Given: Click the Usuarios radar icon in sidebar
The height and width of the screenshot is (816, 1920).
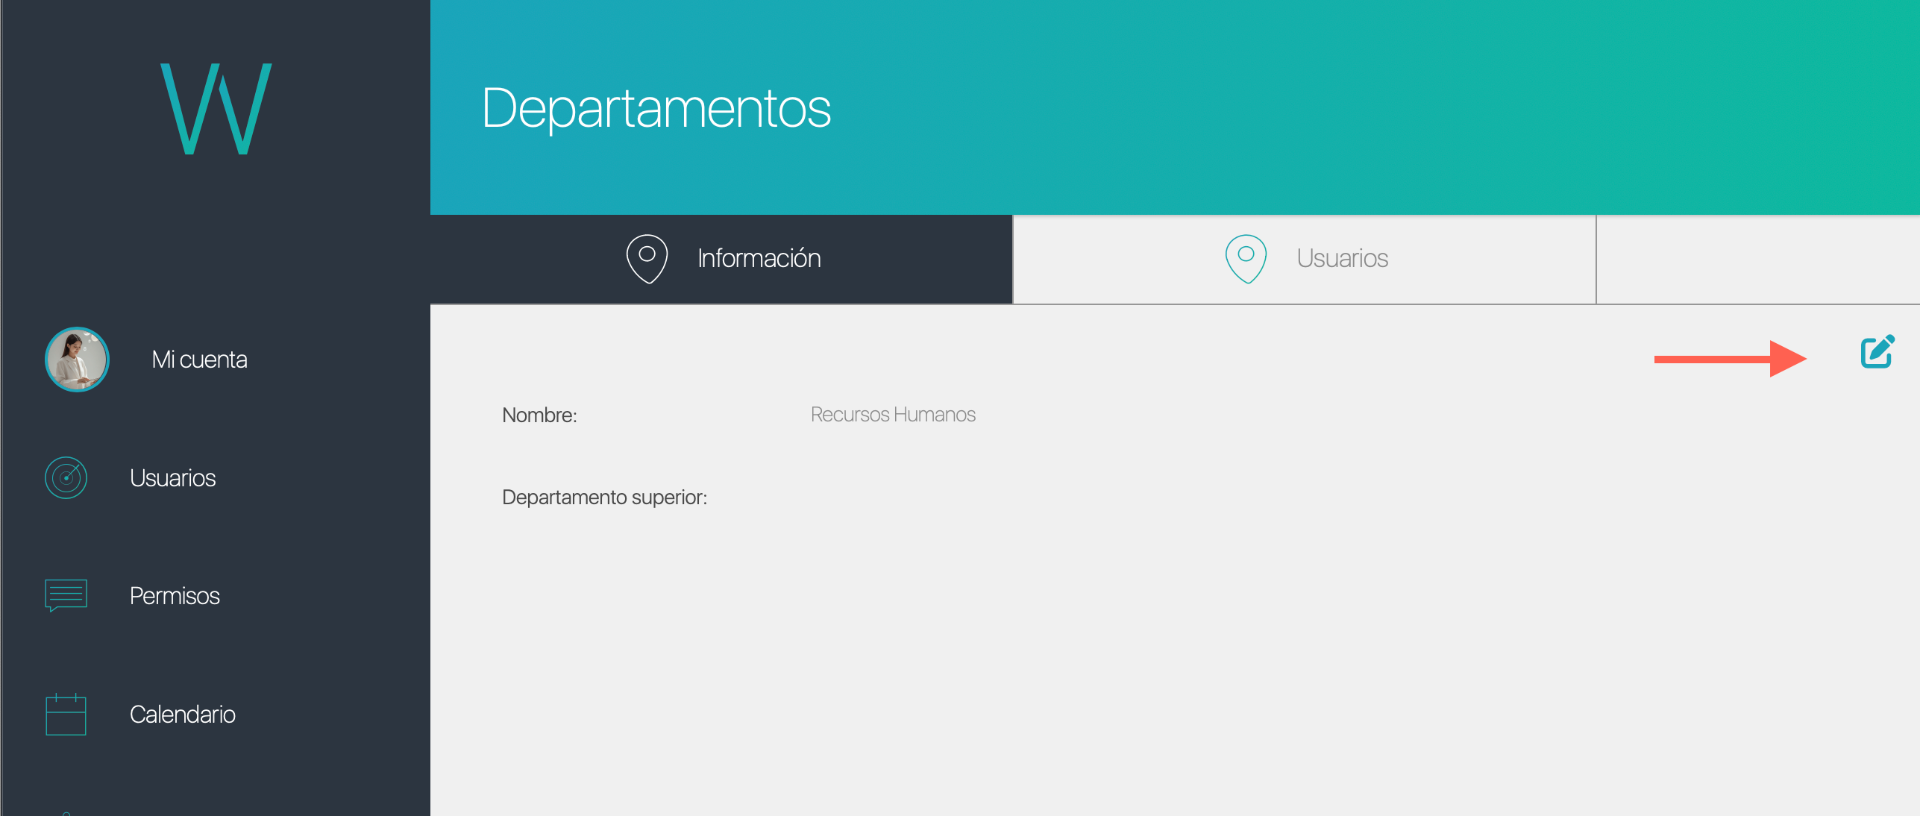Looking at the screenshot, I should tap(66, 478).
